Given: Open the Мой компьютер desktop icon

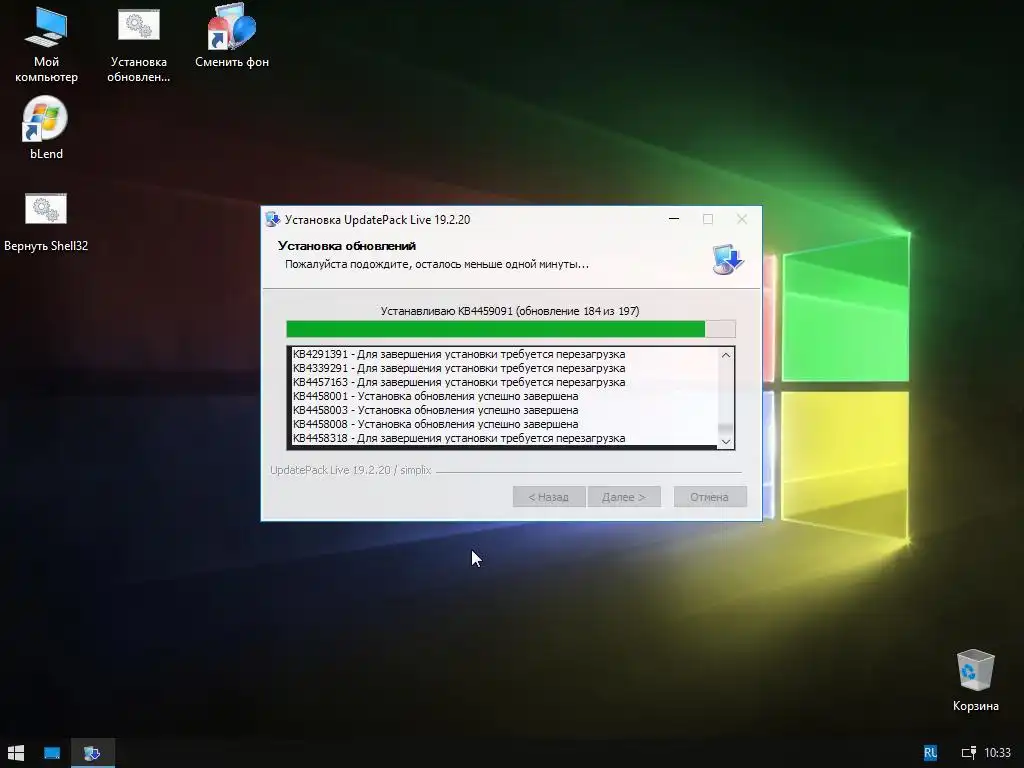Looking at the screenshot, I should click(46, 46).
